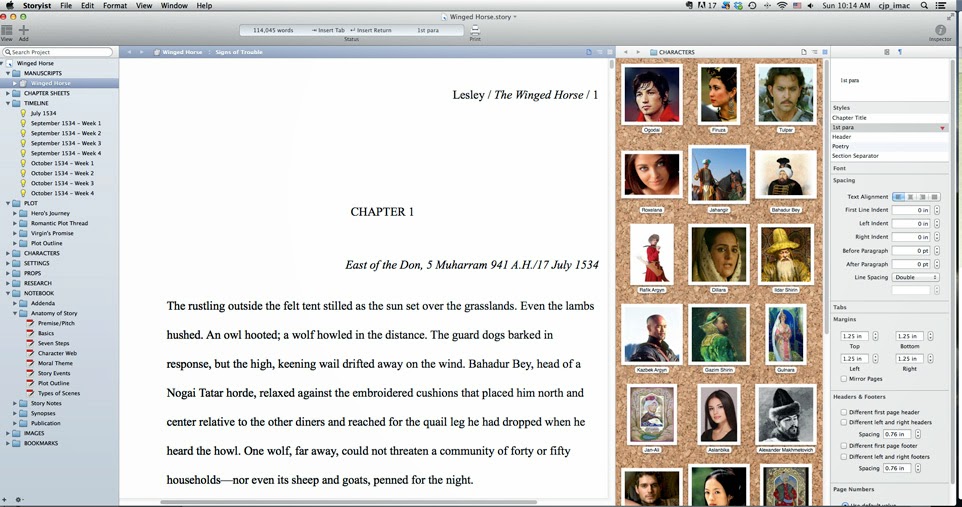Screen dimensions: 962x507
Task: Check Different left and right headers
Action: [844, 422]
